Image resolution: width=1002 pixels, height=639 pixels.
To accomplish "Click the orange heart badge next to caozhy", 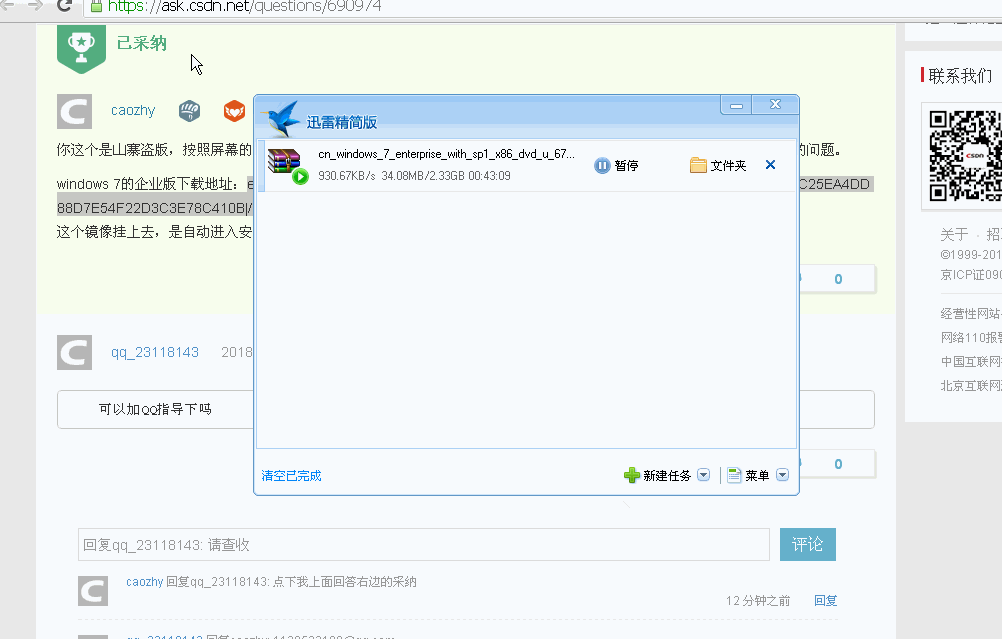I will pyautogui.click(x=235, y=111).
